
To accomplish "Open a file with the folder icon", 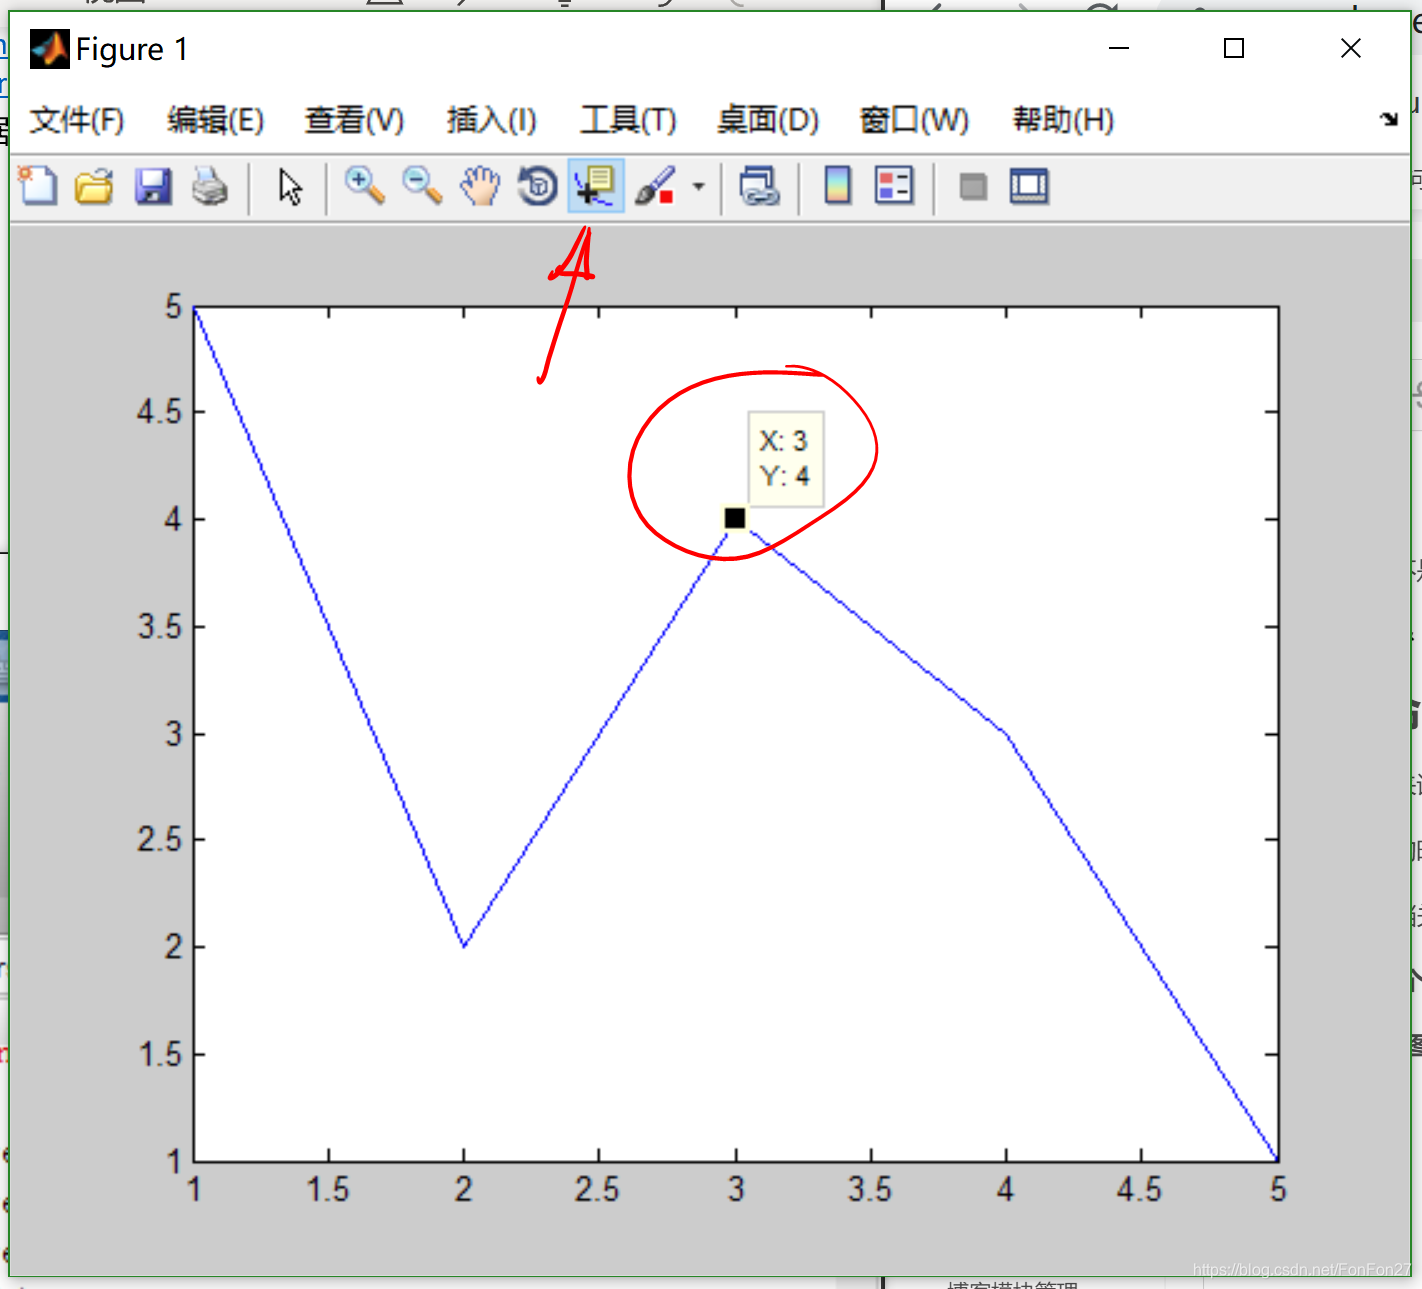I will tap(95, 186).
